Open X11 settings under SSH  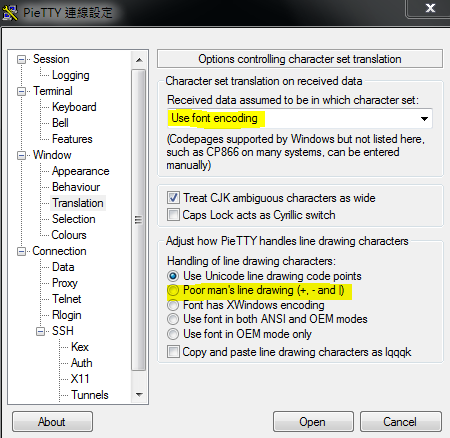click(80, 379)
